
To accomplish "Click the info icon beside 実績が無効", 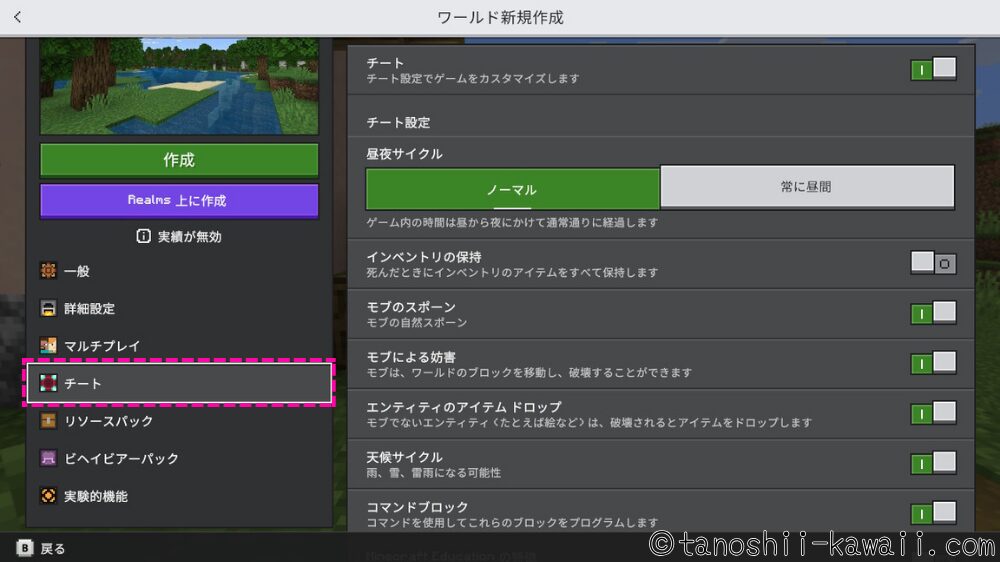I will 143,236.
